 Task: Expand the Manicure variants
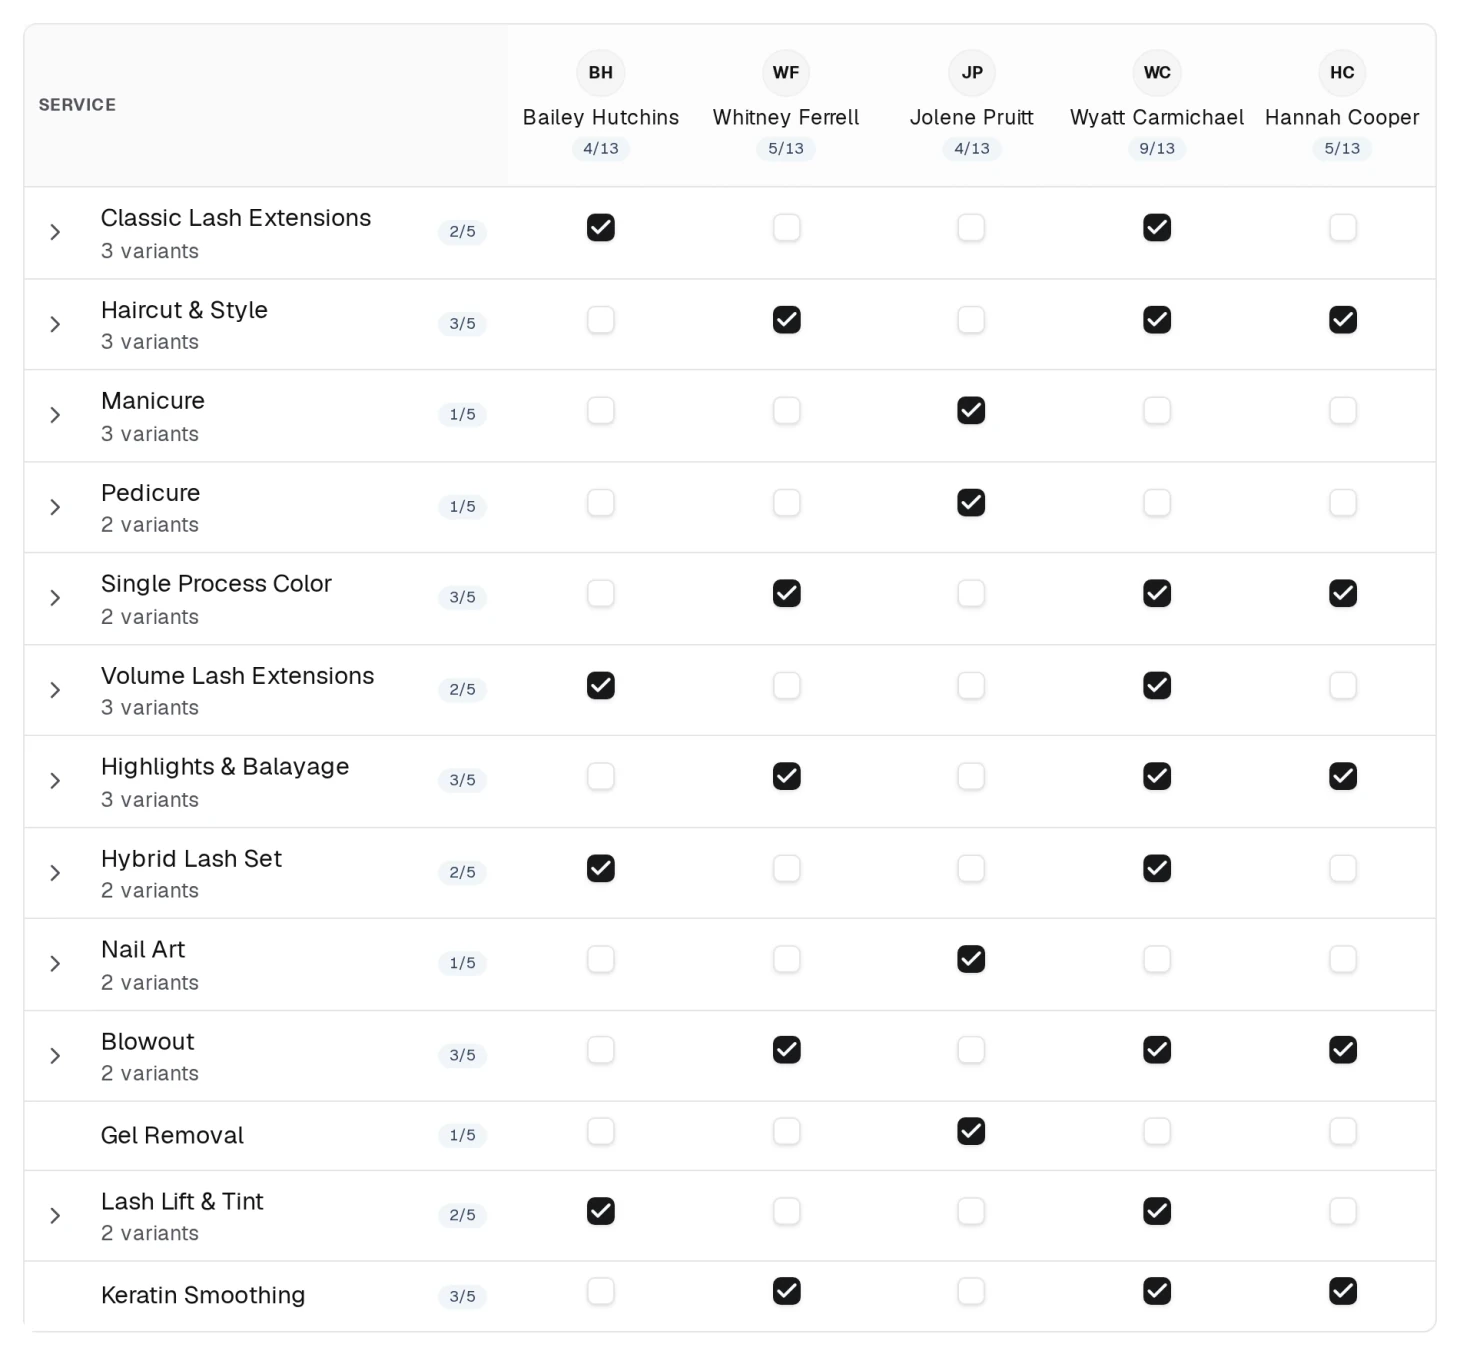(55, 415)
